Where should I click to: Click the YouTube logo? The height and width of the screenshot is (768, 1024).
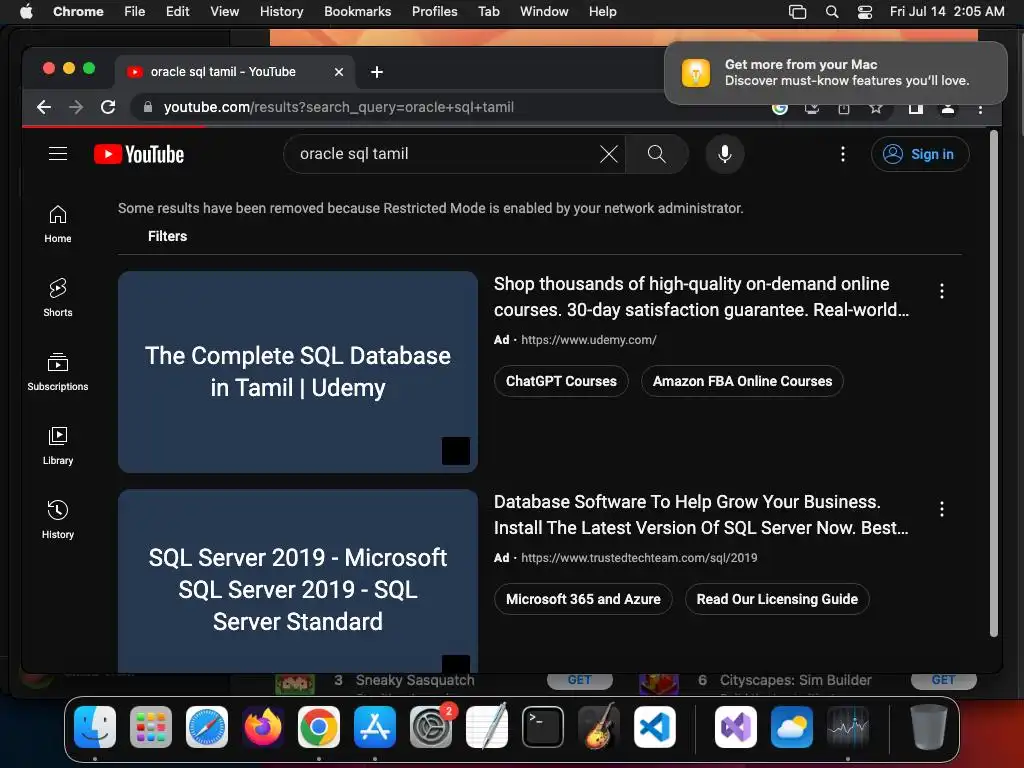(x=139, y=154)
